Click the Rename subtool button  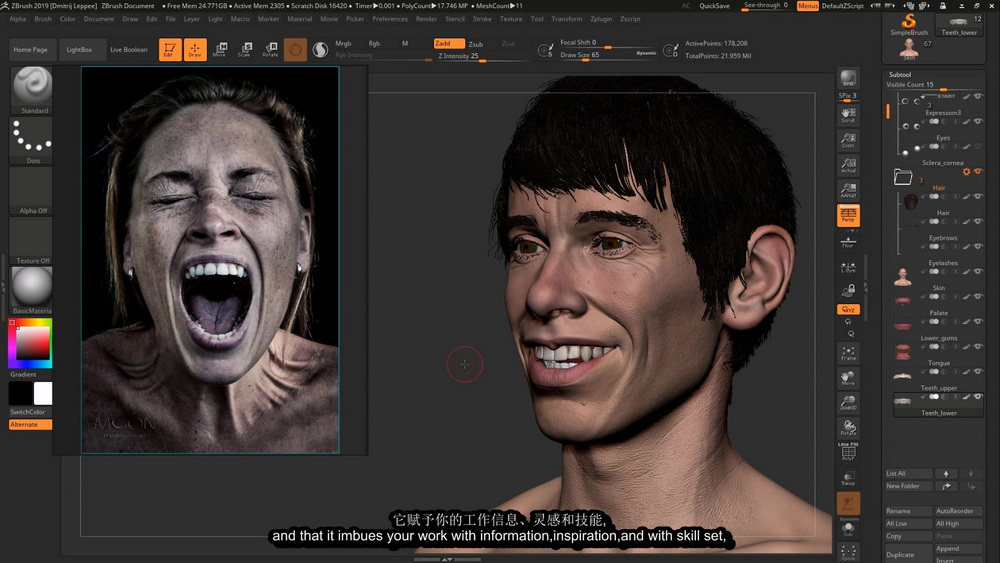(x=908, y=511)
